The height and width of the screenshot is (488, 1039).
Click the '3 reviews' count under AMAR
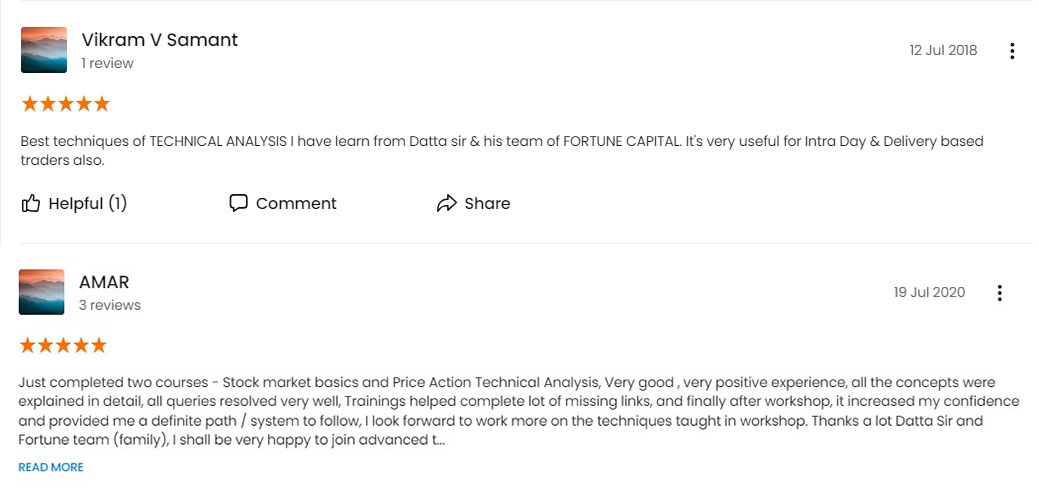click(110, 306)
